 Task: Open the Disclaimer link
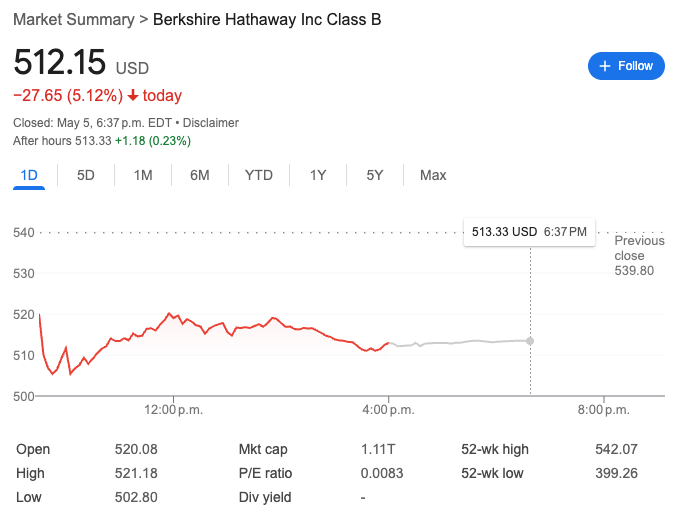pos(211,123)
